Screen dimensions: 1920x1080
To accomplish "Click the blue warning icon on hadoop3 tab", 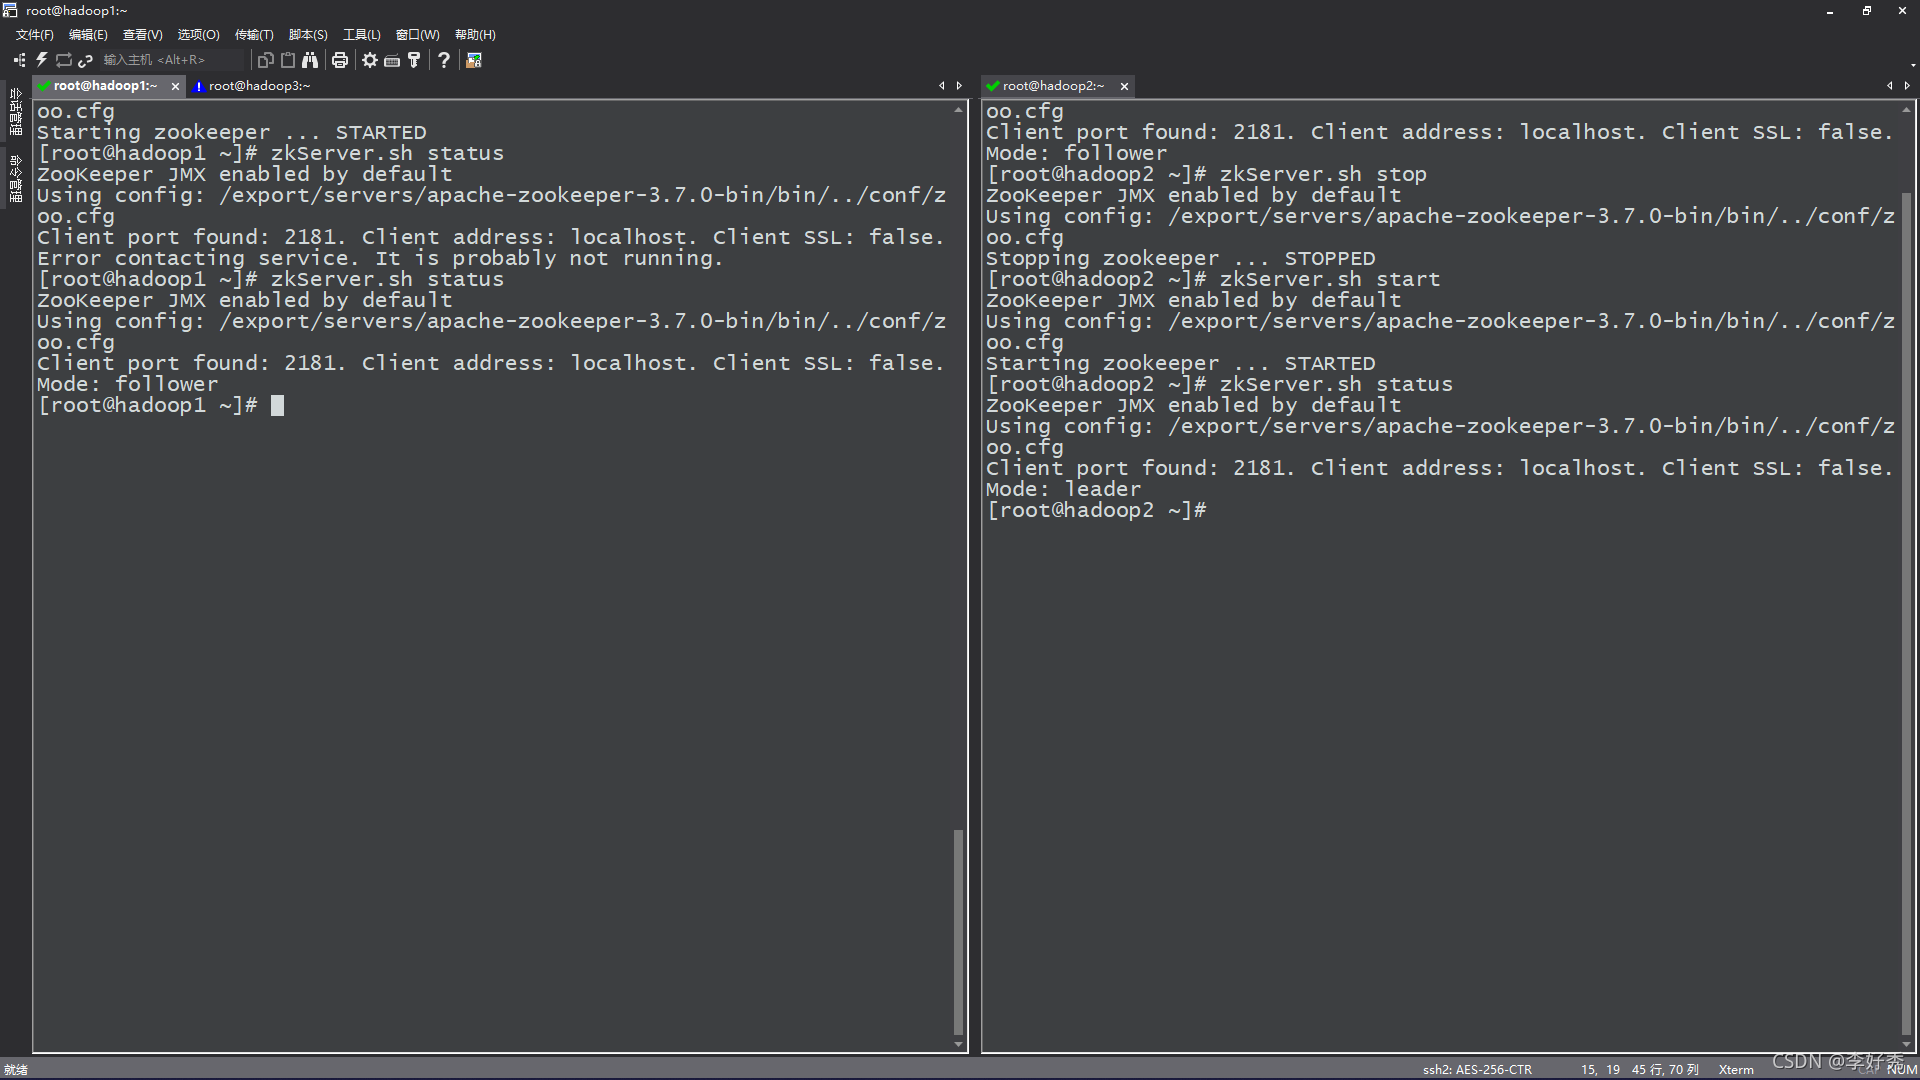I will [198, 86].
